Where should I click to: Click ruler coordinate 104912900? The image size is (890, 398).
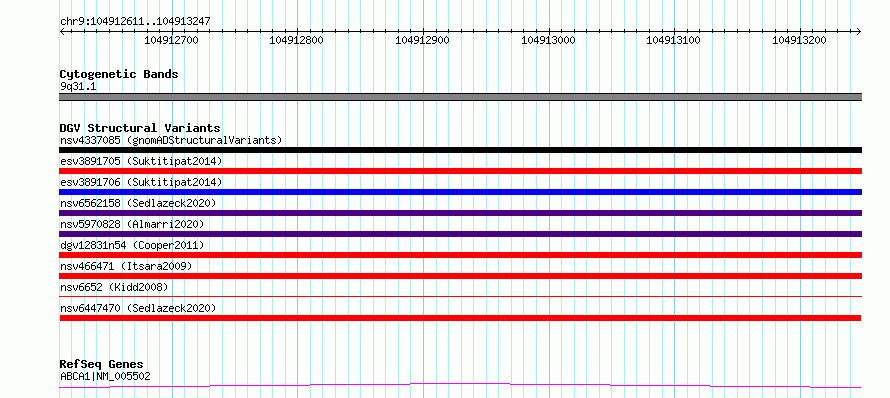click(422, 40)
